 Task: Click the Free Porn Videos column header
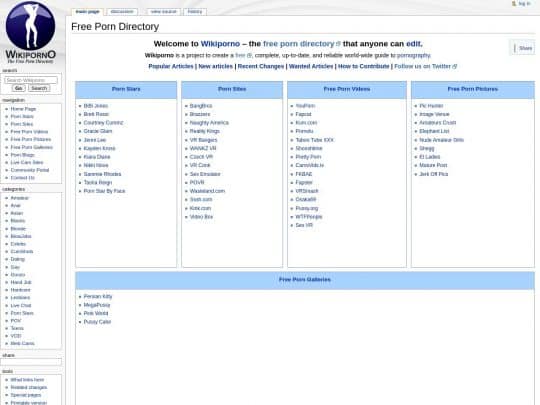[347, 89]
